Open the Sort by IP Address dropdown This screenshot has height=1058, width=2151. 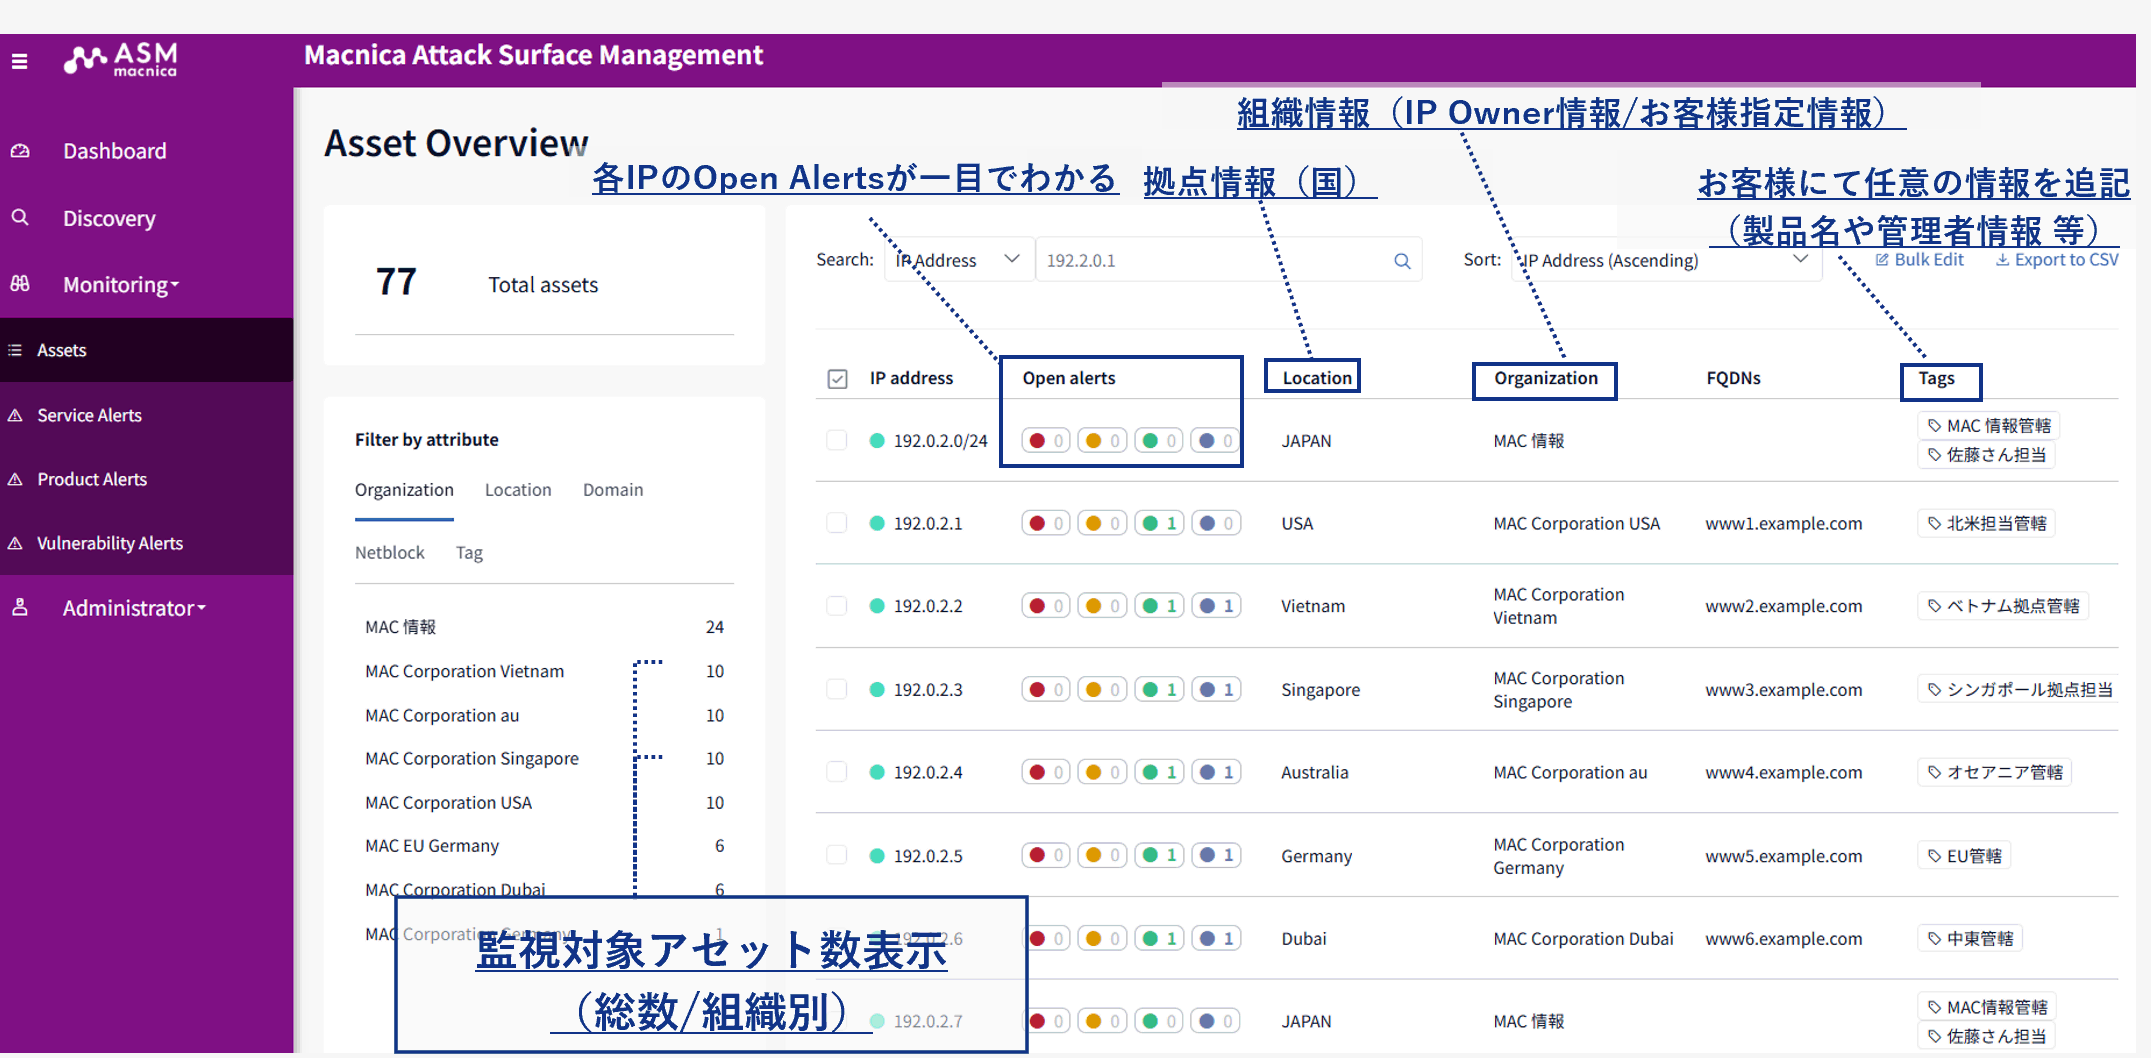1665,260
